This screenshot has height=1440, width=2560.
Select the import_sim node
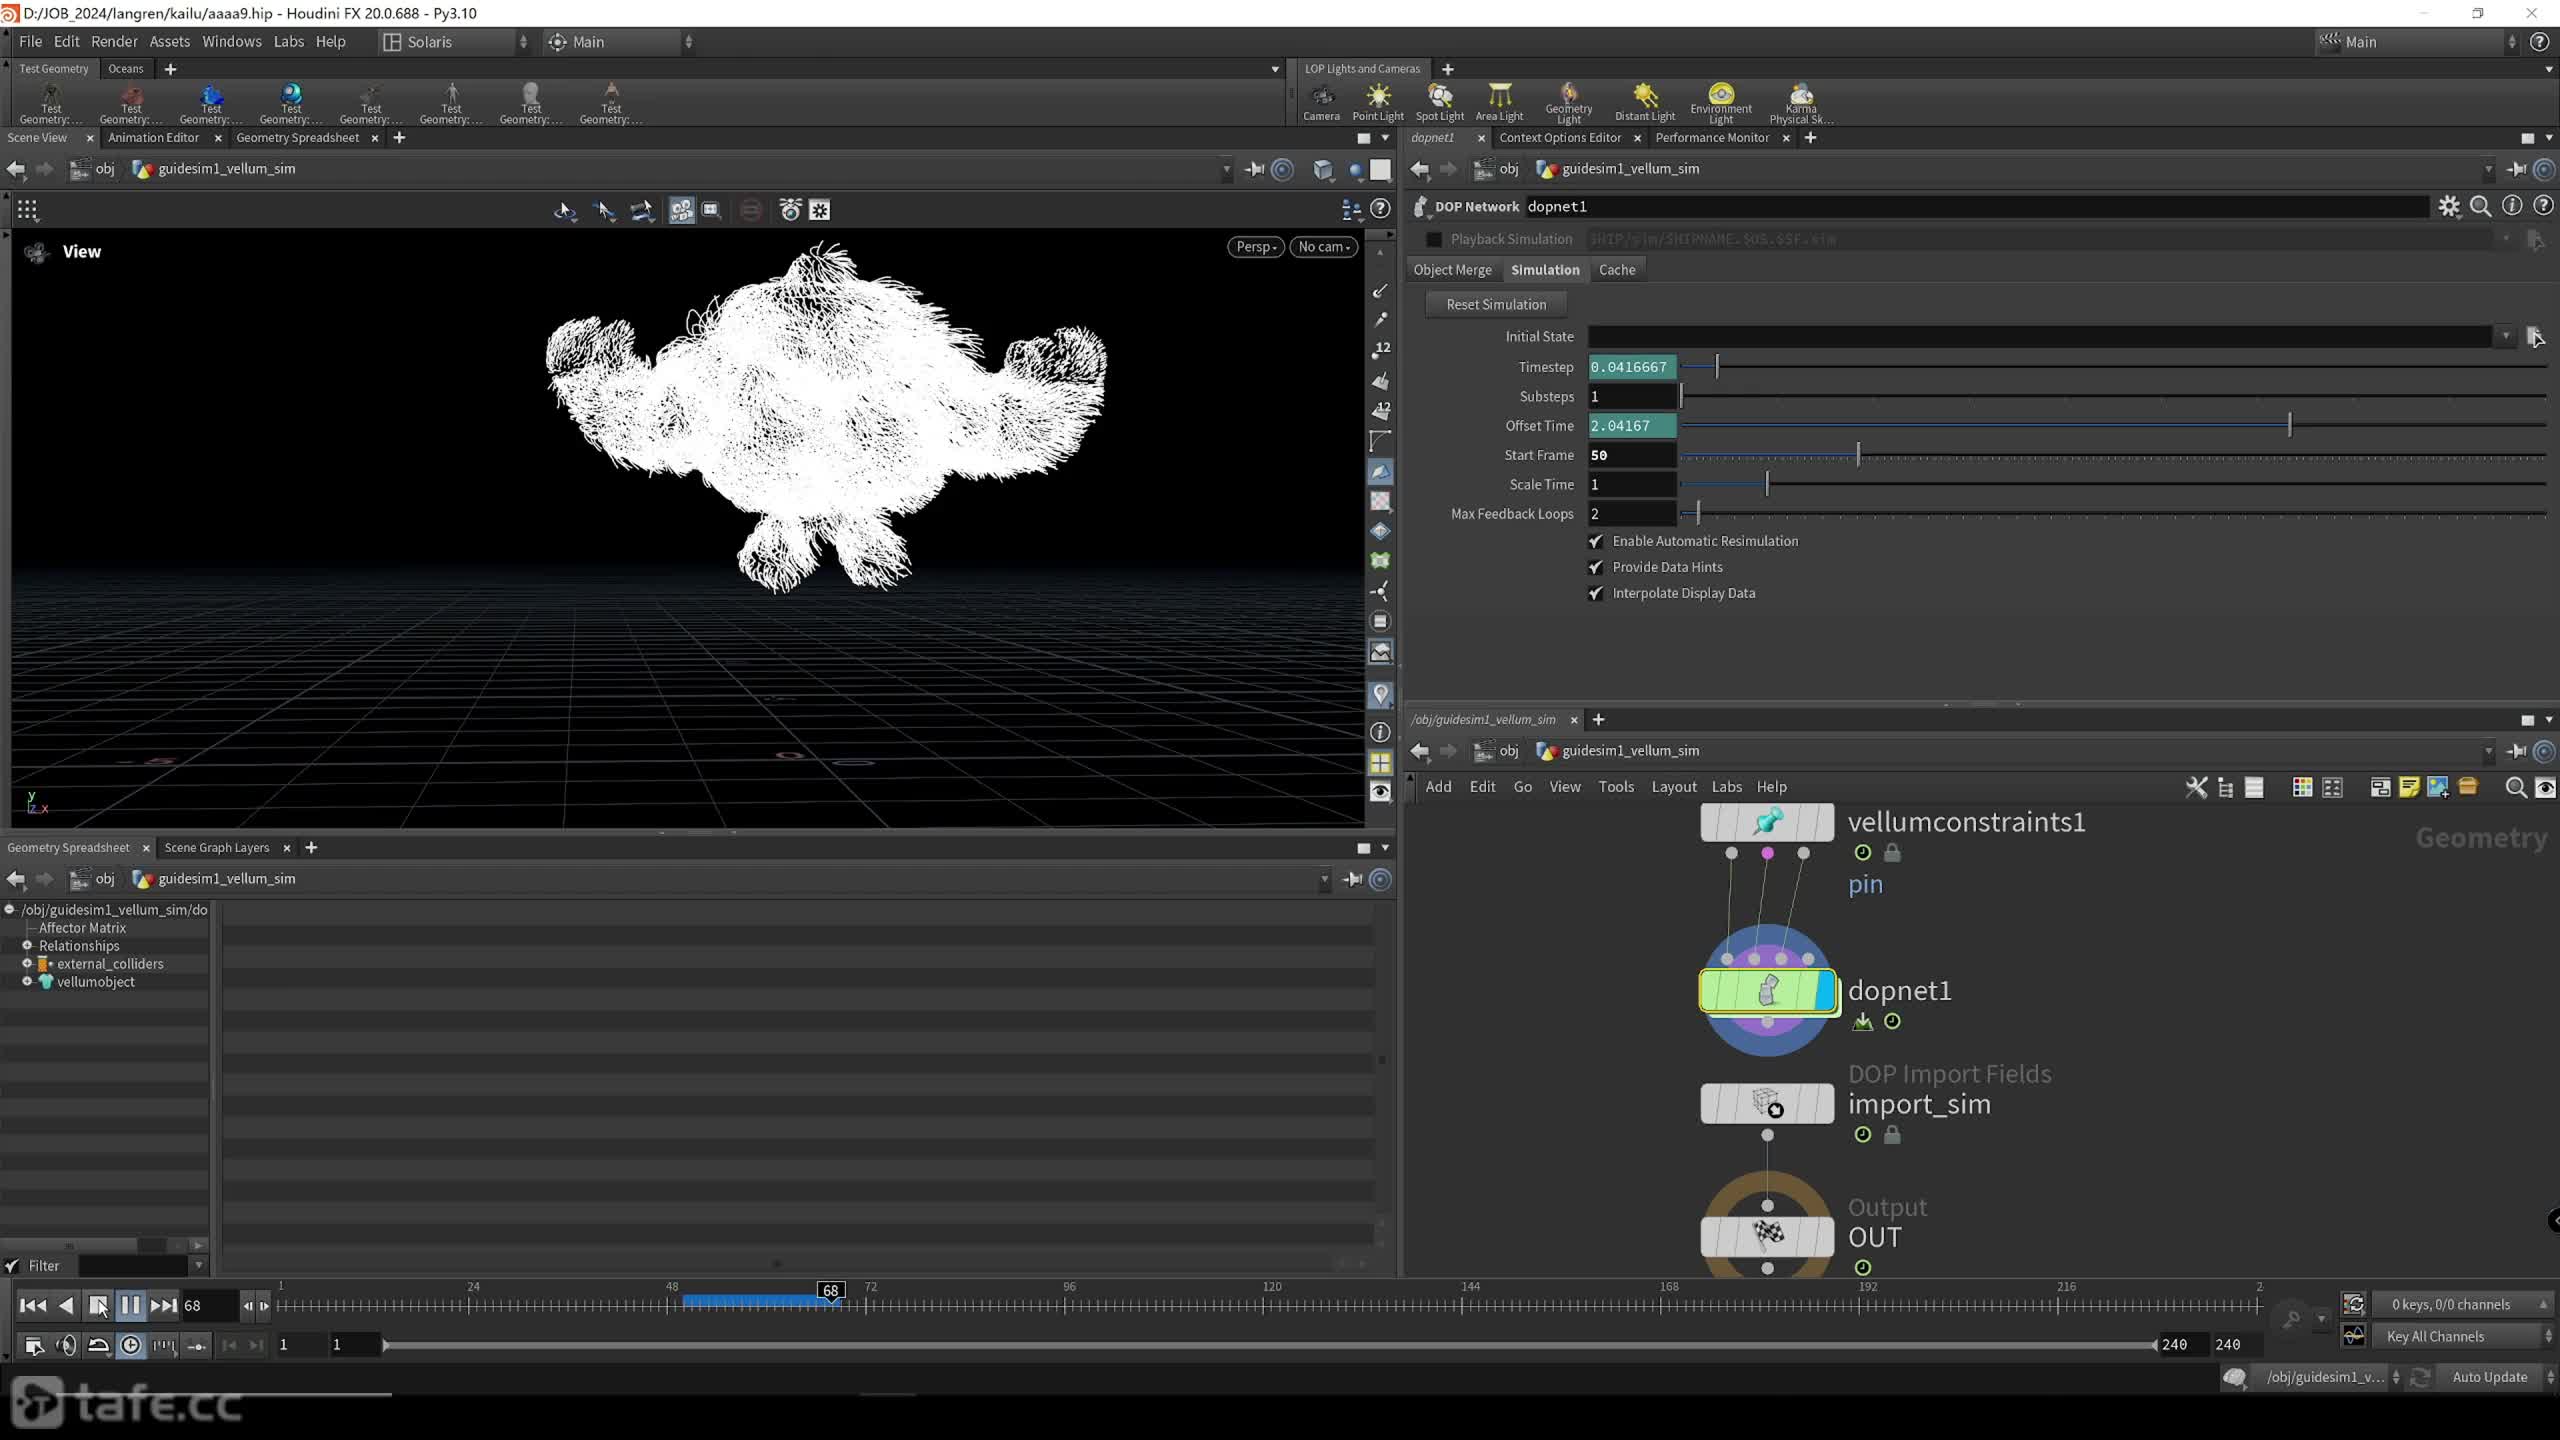tap(1767, 1104)
